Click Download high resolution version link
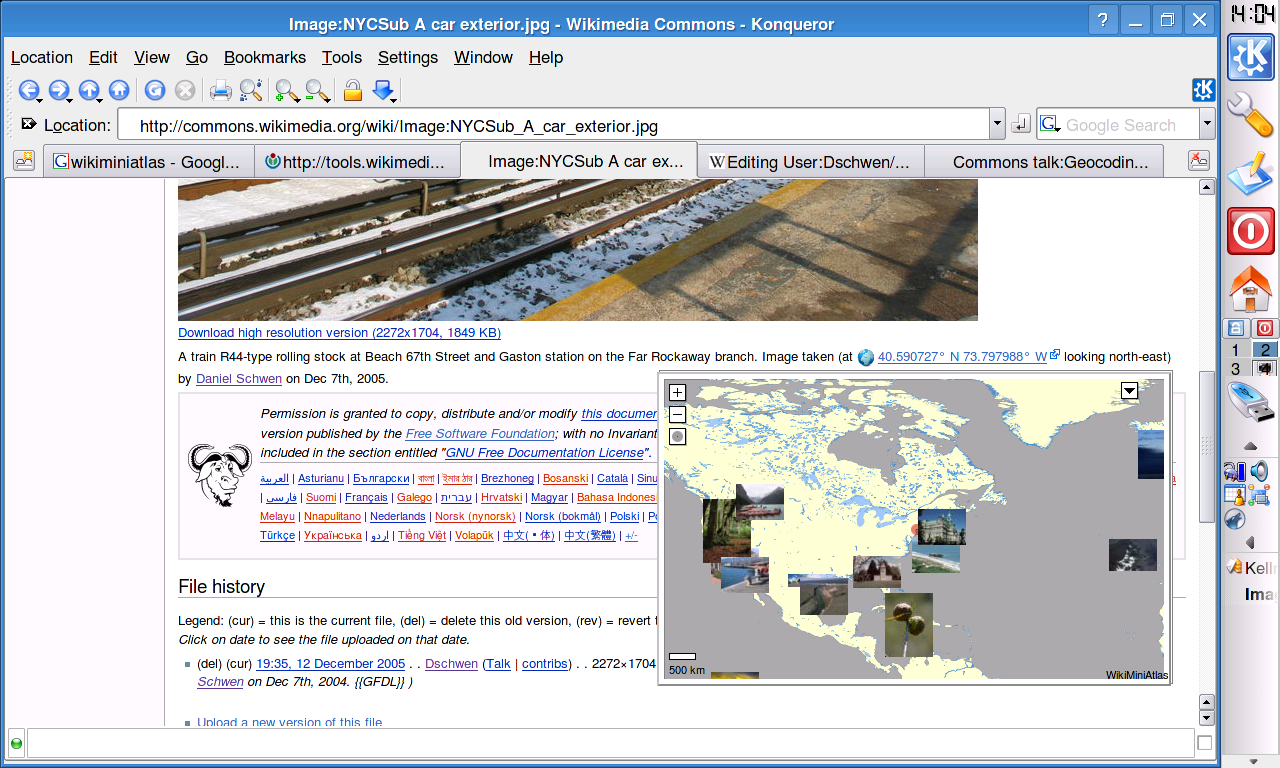The image size is (1280, 768). [339, 332]
